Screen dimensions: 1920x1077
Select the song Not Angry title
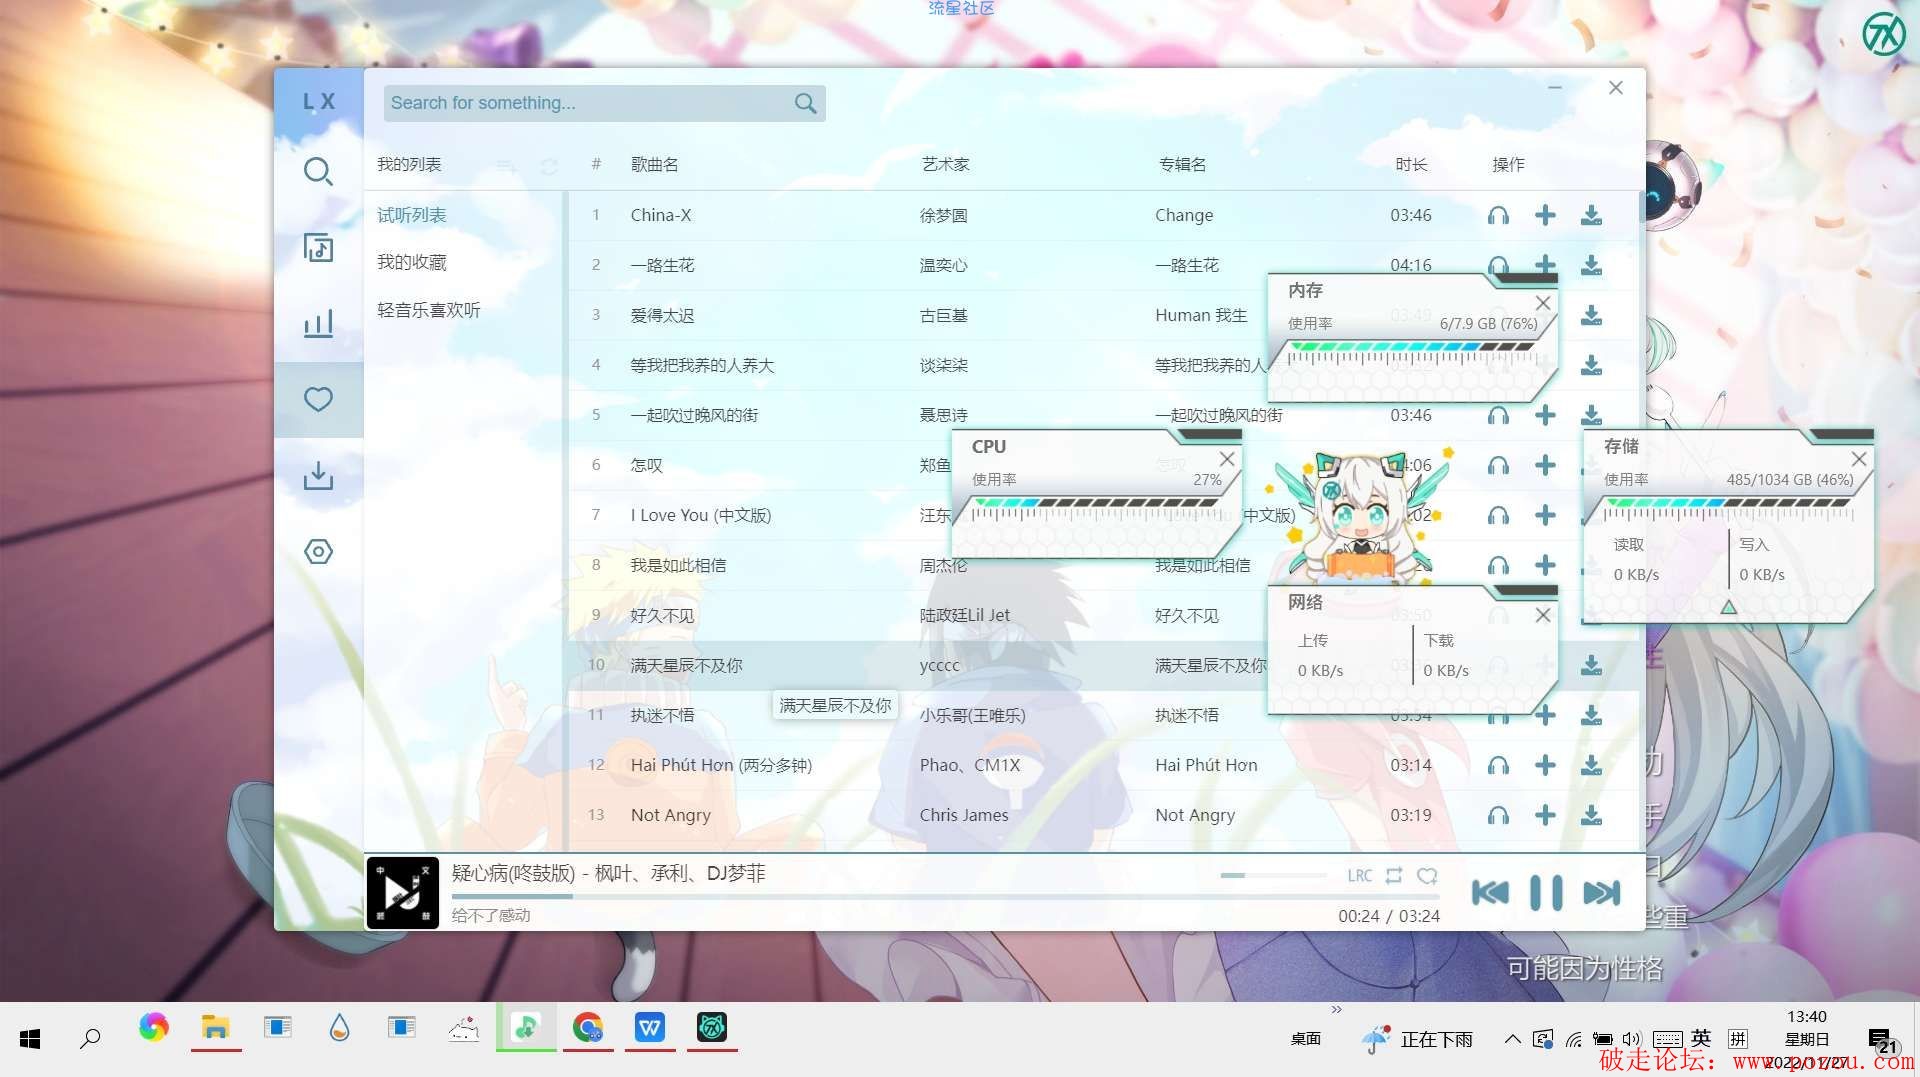[x=671, y=815]
